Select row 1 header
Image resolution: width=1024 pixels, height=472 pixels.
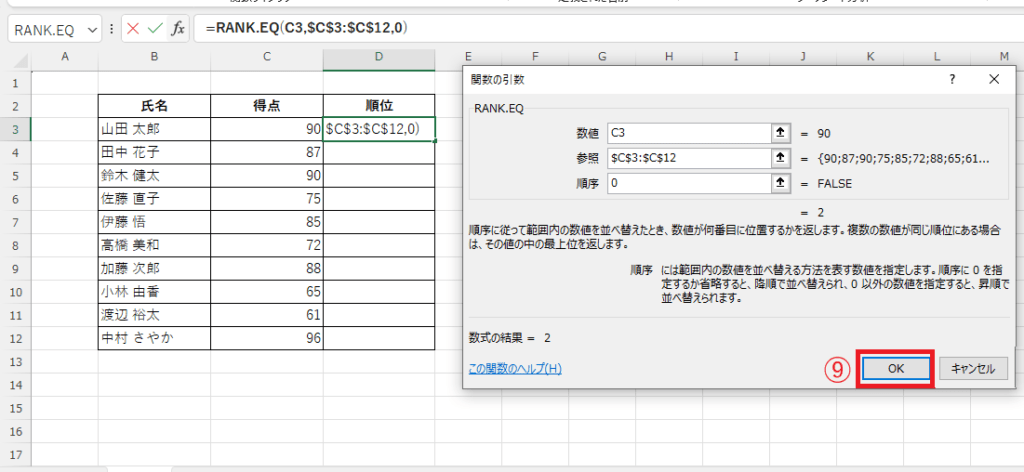tap(16, 84)
